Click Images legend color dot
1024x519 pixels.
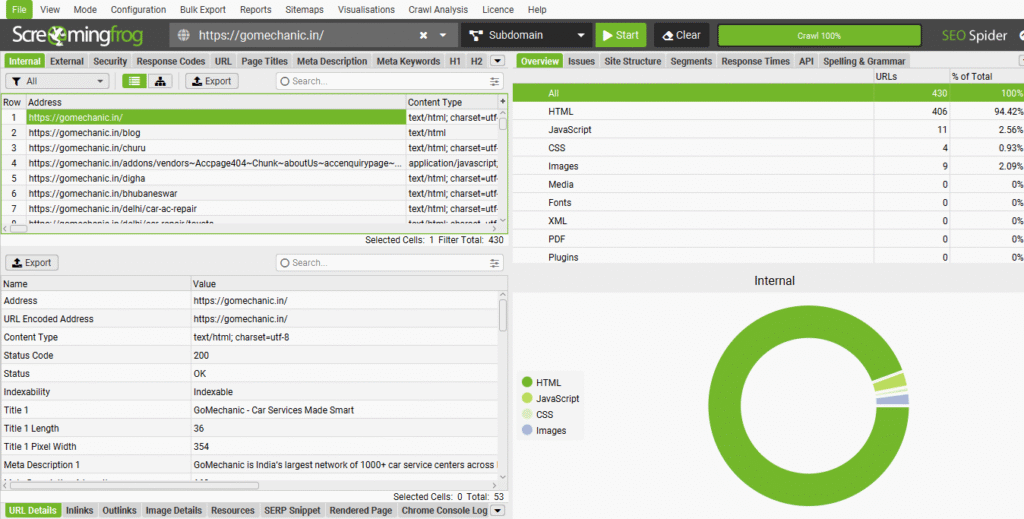point(527,430)
